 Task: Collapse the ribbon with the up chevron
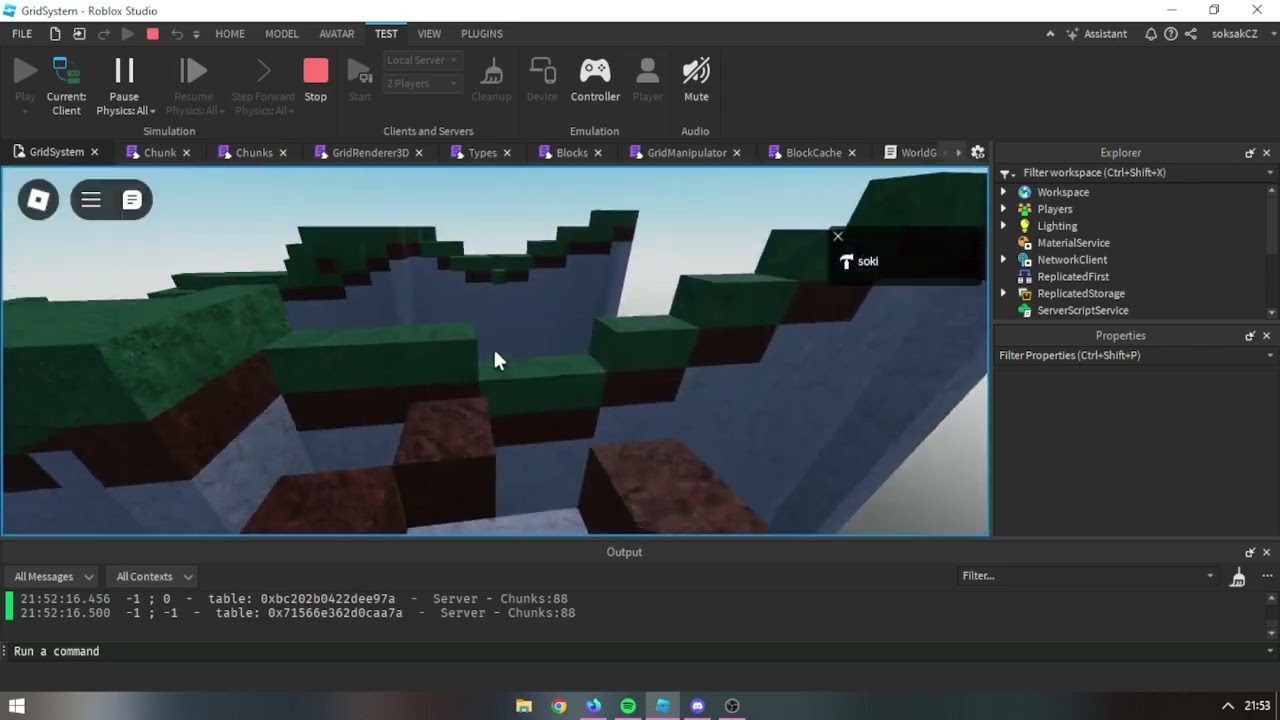pos(1050,34)
